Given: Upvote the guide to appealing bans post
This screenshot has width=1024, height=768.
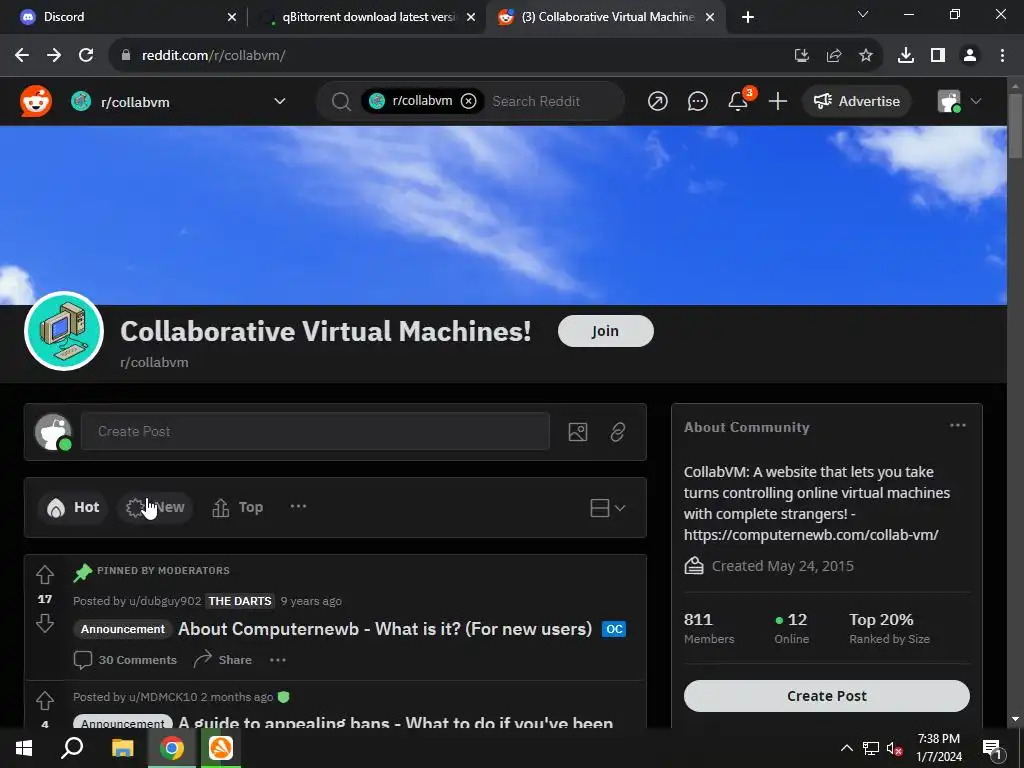Looking at the screenshot, I should point(45,701).
